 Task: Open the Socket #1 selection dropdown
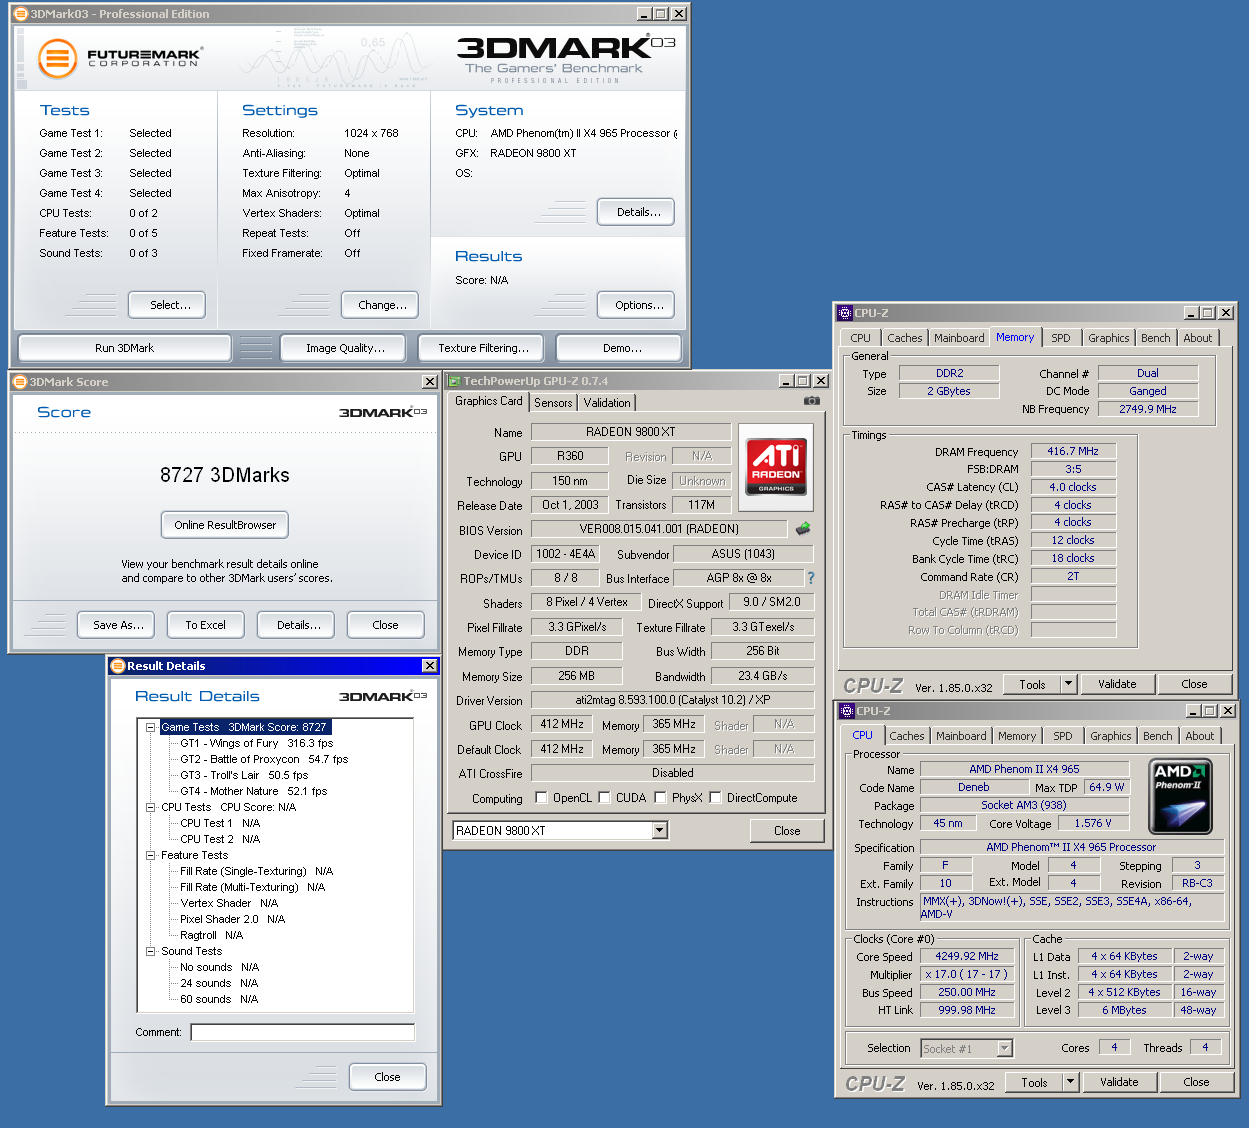pyautogui.click(x=1005, y=1049)
